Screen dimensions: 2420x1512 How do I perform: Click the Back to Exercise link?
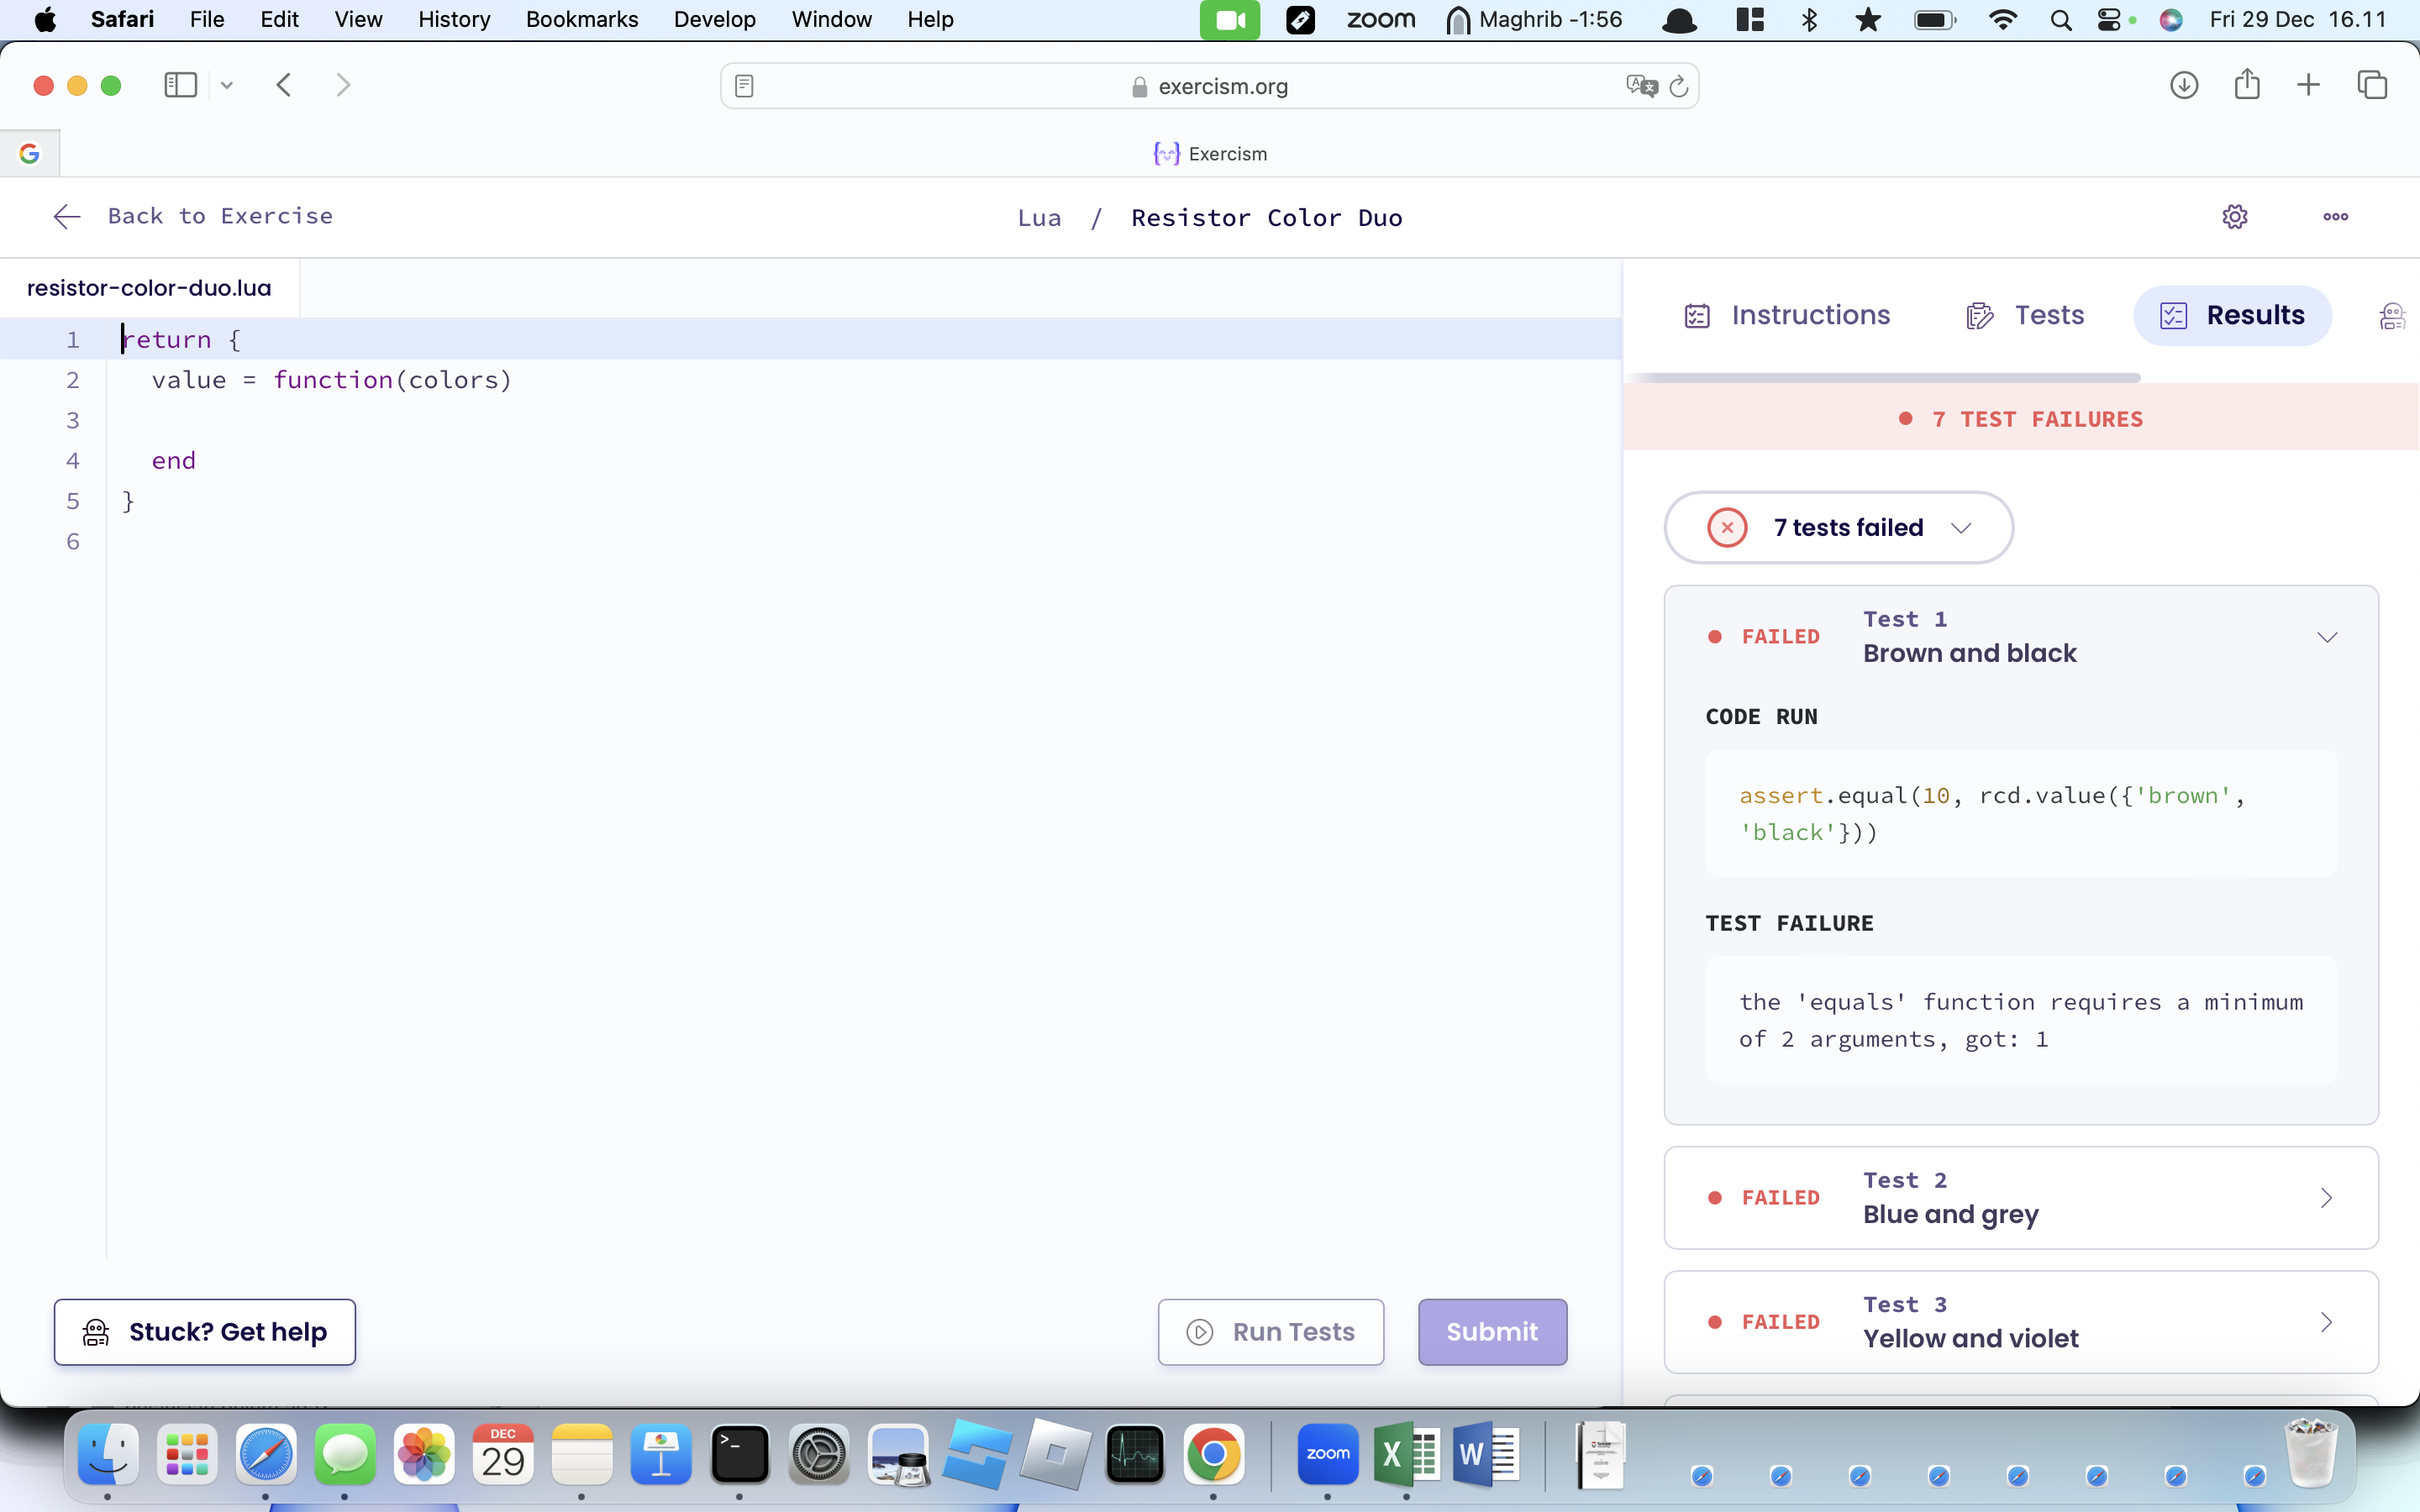220,216
